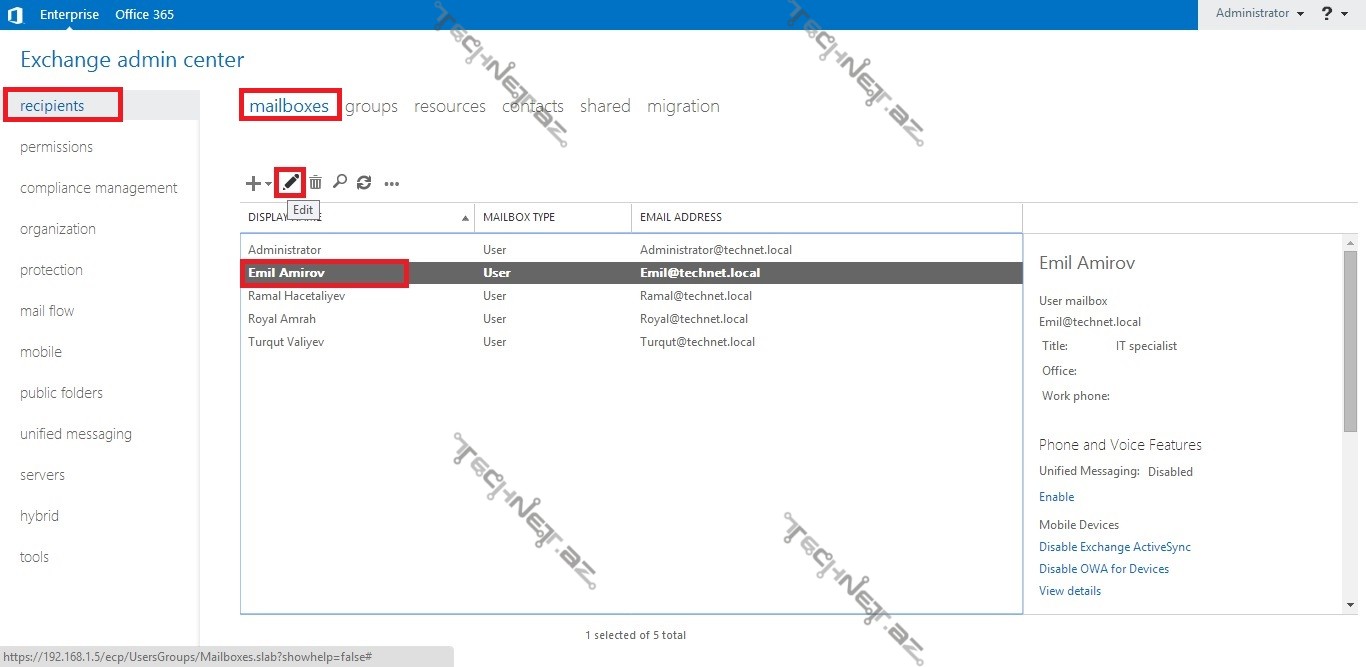Sort by the Display Name column header
1366x667 pixels.
[357, 217]
